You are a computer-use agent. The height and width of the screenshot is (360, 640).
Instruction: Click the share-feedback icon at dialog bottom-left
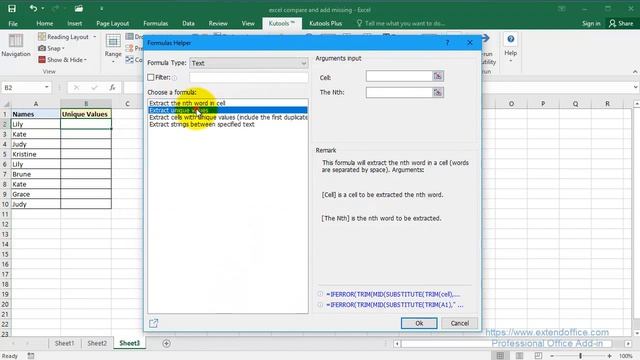pos(153,323)
